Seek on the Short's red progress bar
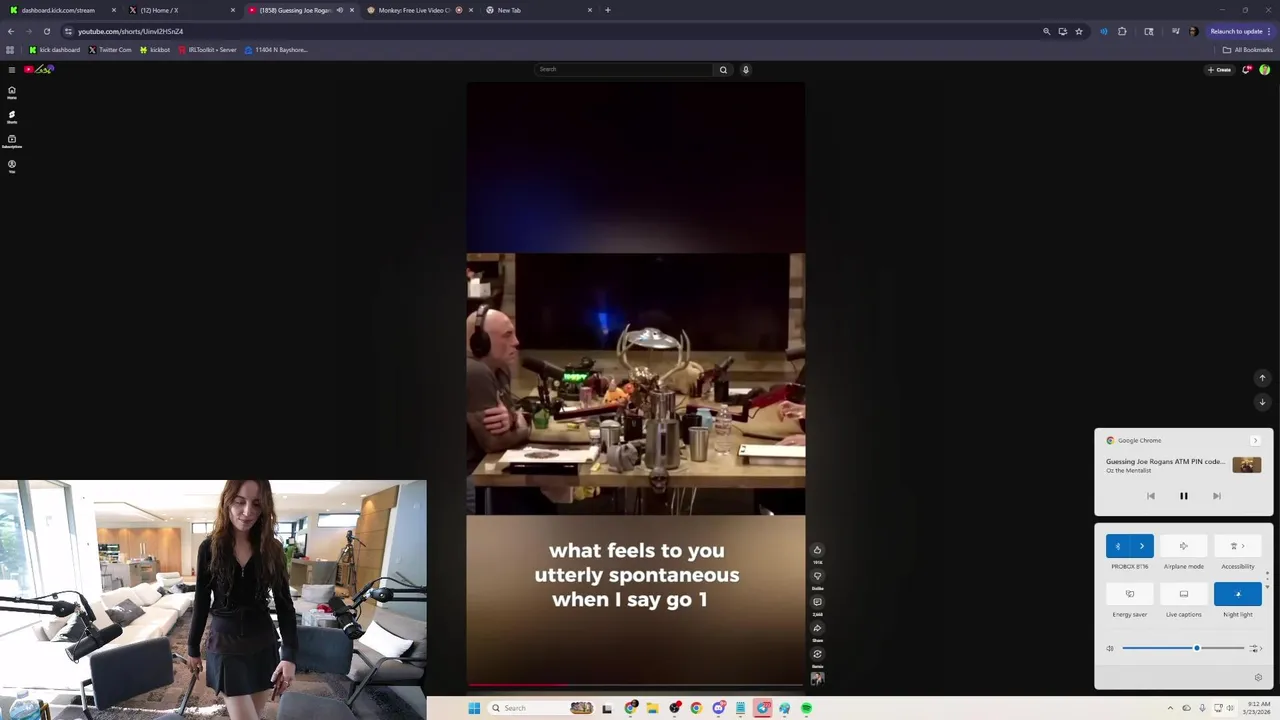The height and width of the screenshot is (720, 1280). [635, 686]
